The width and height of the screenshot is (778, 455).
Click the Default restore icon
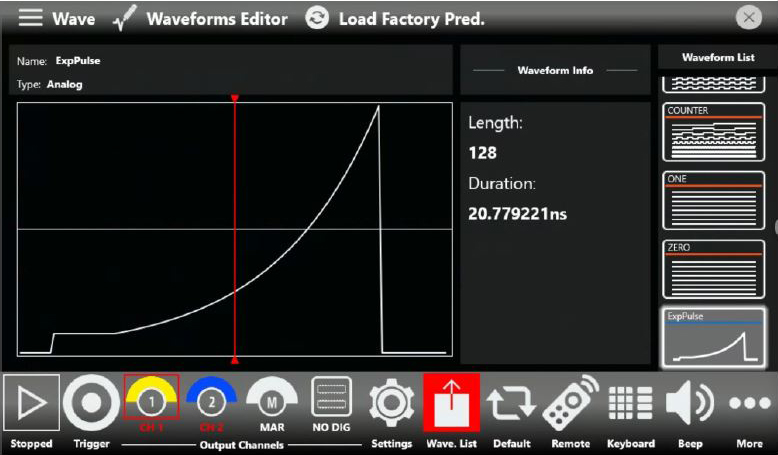[x=511, y=402]
